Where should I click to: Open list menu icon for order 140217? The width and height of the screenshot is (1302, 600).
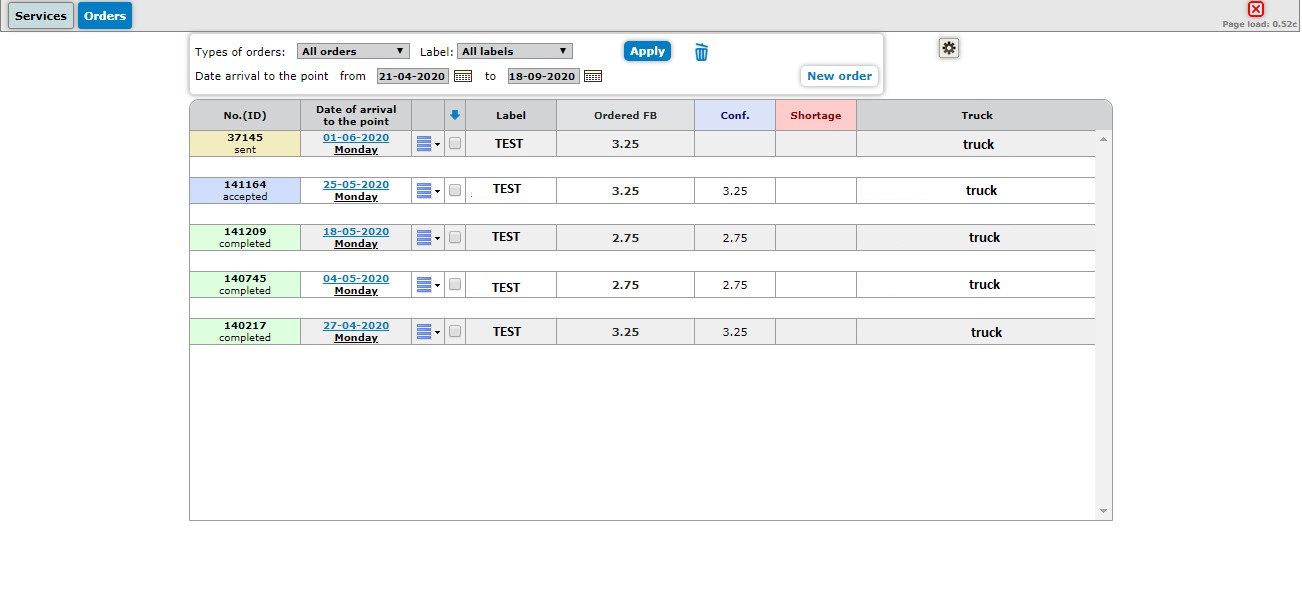click(x=427, y=332)
